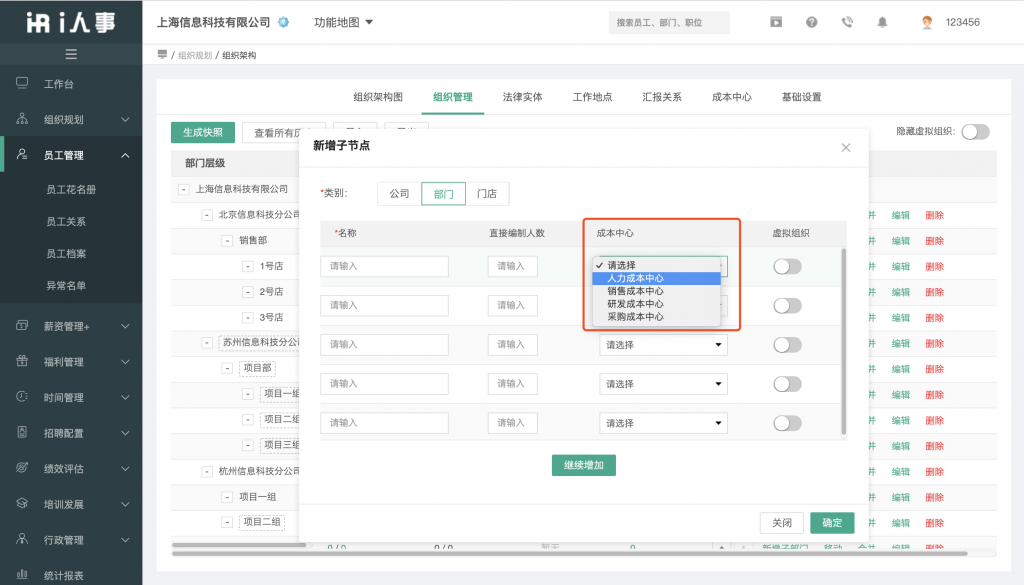Viewport: 1024px width, 585px height.
Task: Click the 福利管理 gift icon
Action: [x=22, y=361]
